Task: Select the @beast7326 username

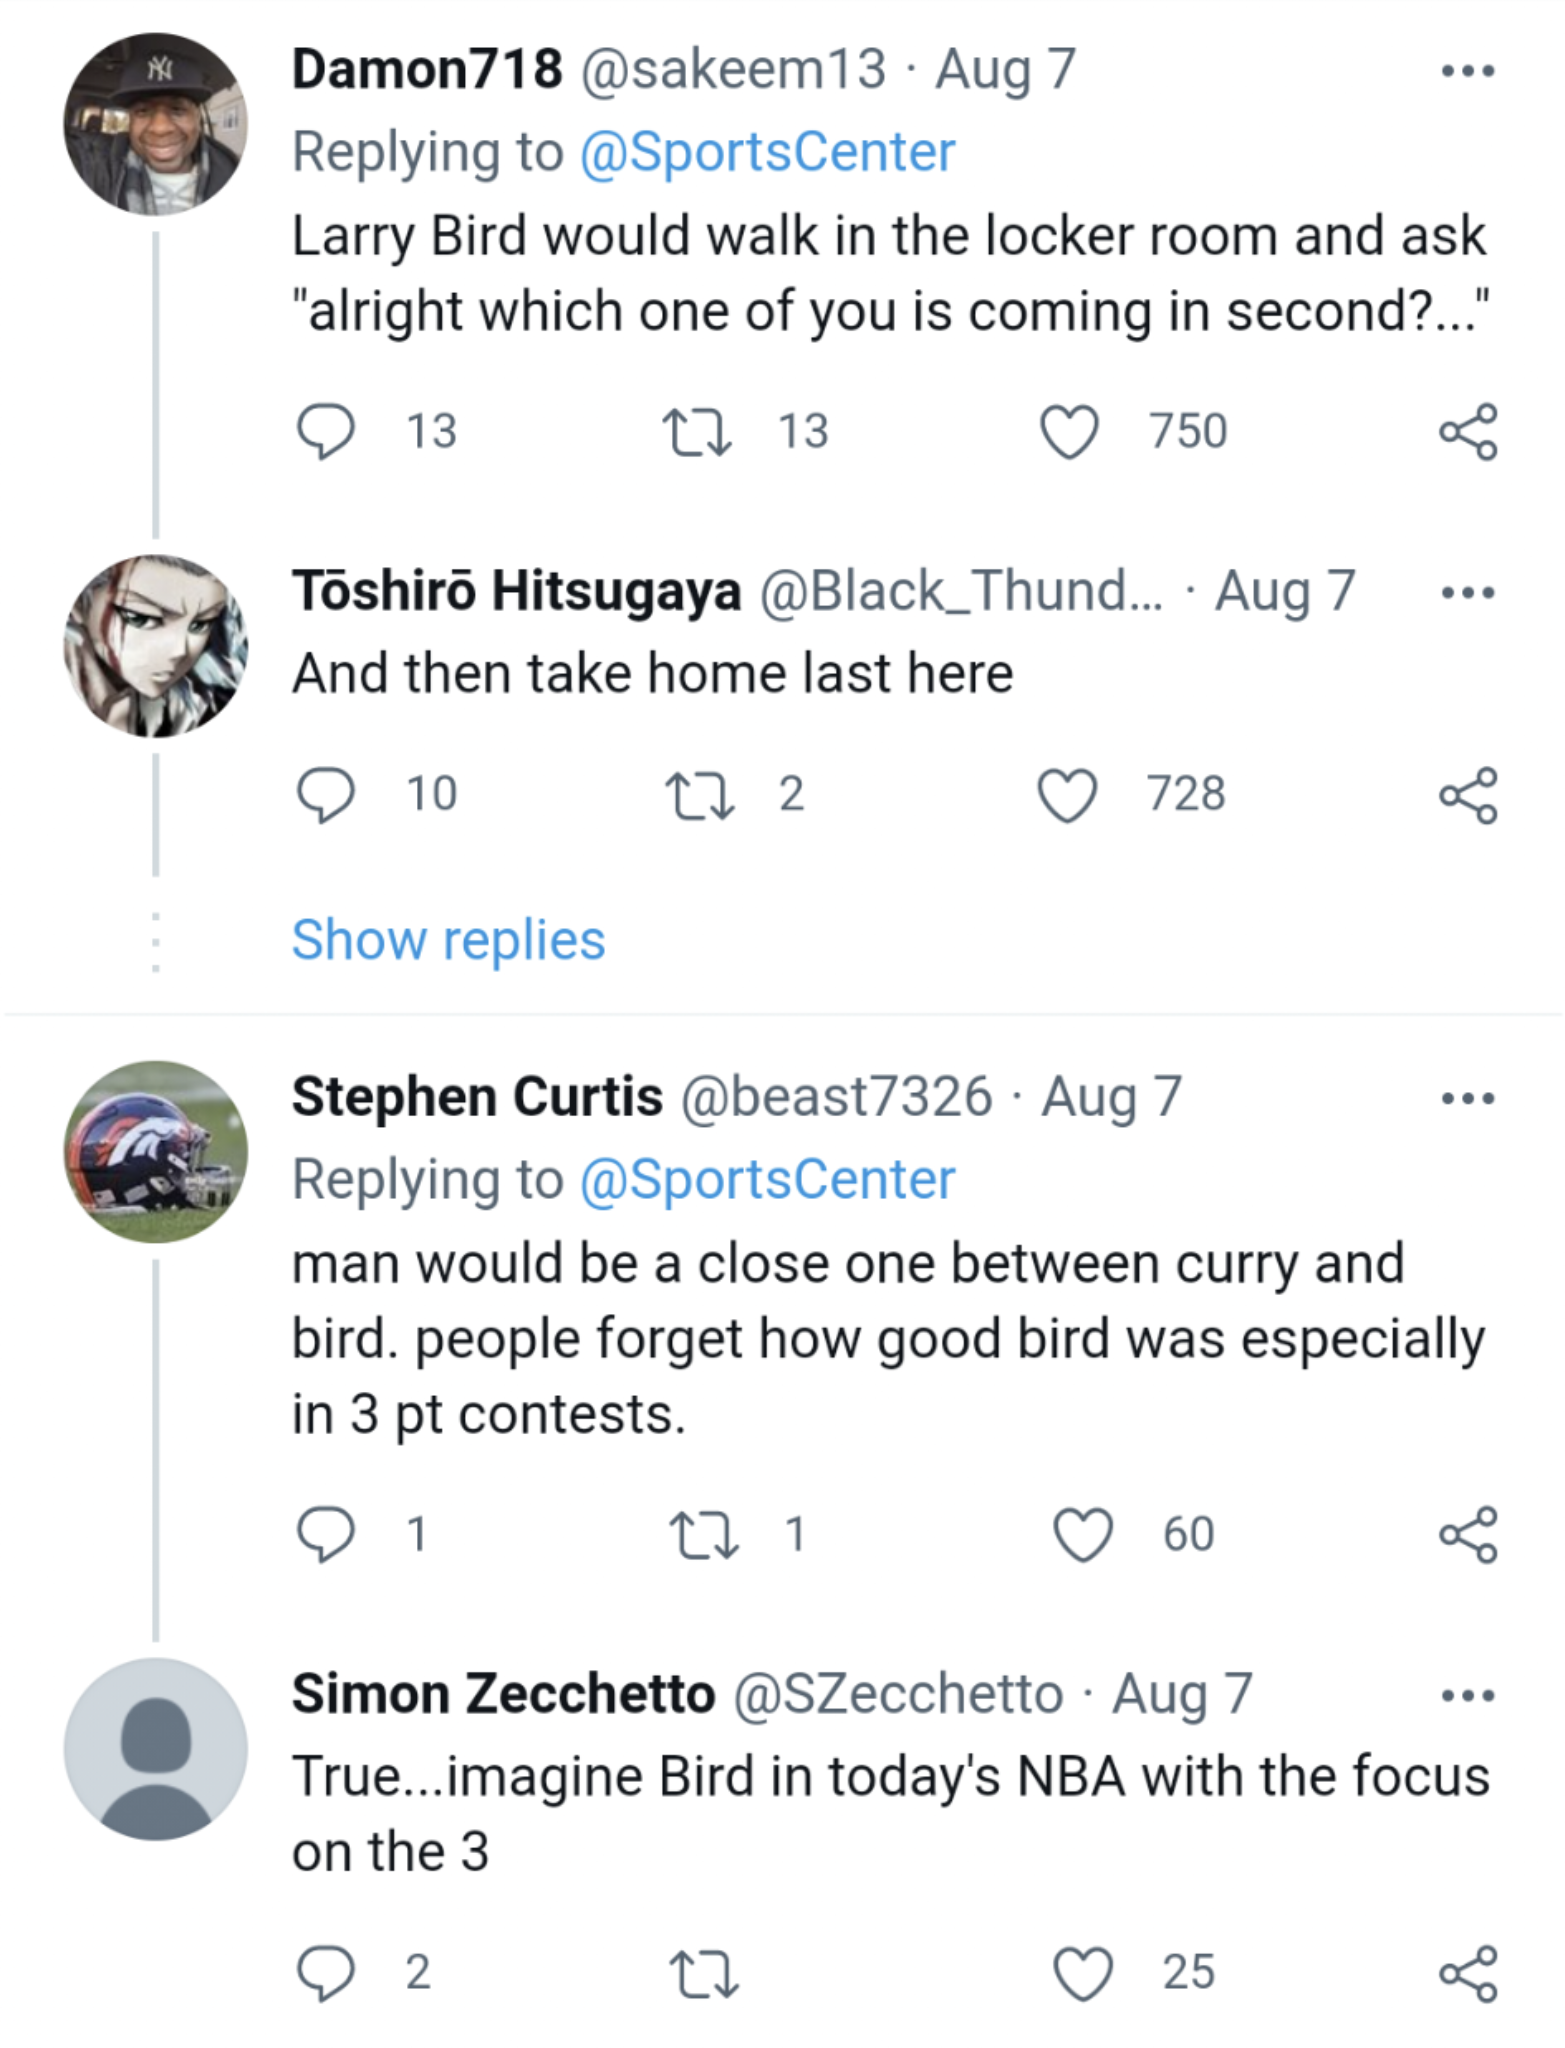Action: pos(832,1095)
